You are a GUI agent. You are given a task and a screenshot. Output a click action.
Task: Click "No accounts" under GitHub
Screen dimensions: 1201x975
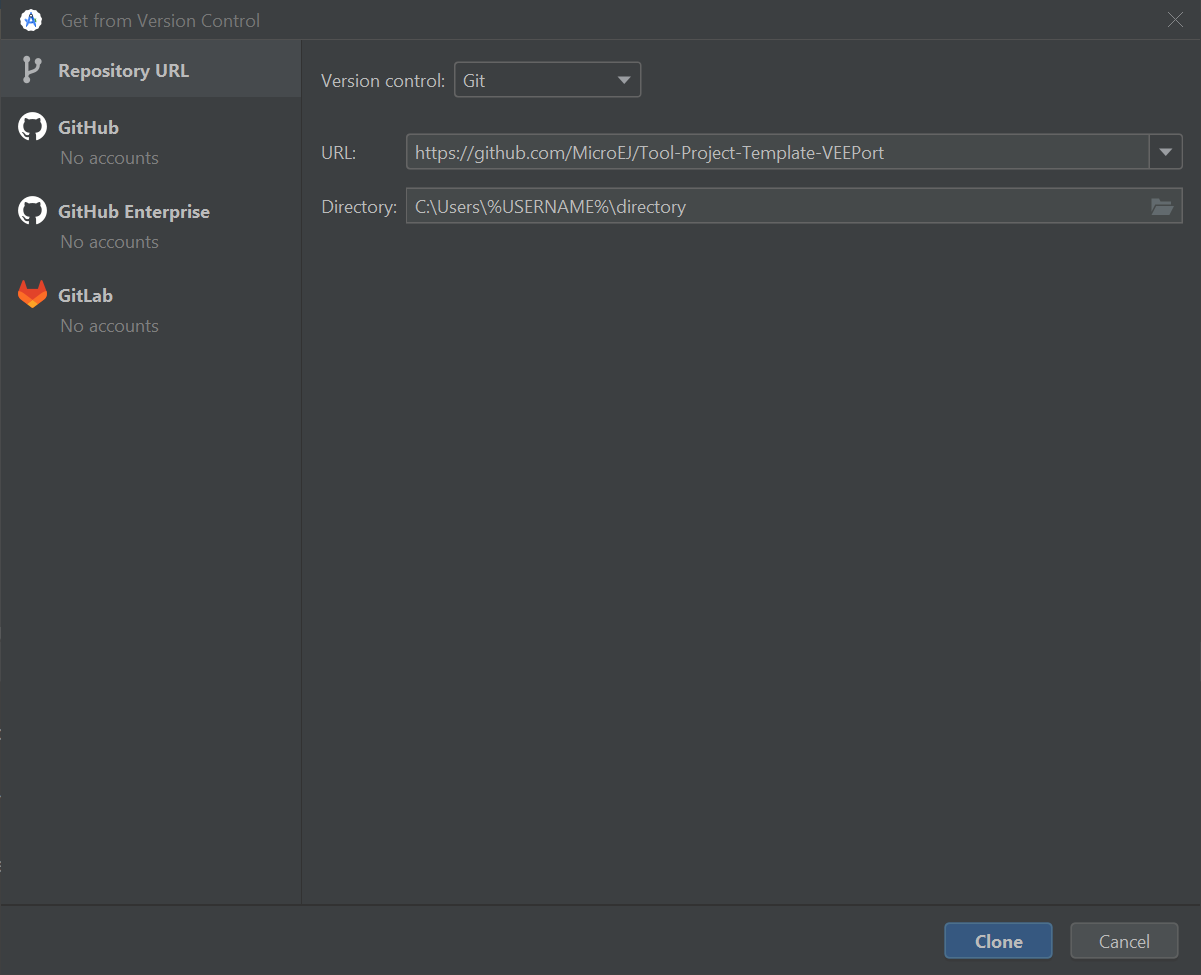pyautogui.click(x=109, y=158)
